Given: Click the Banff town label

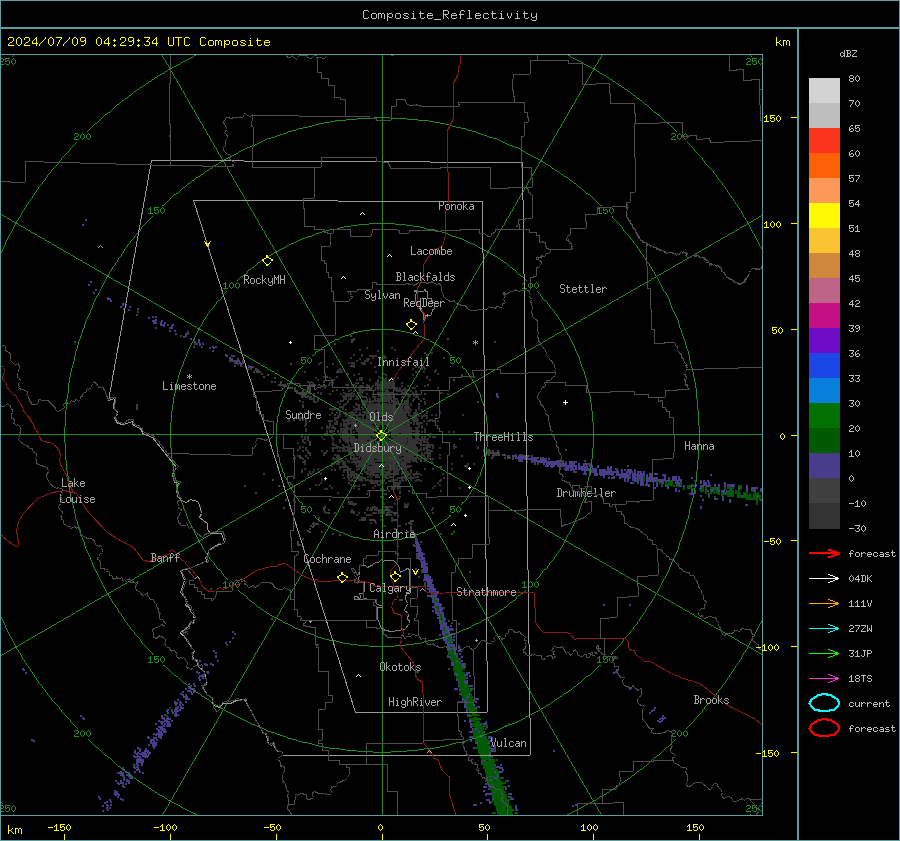Looking at the screenshot, I should point(165,557).
